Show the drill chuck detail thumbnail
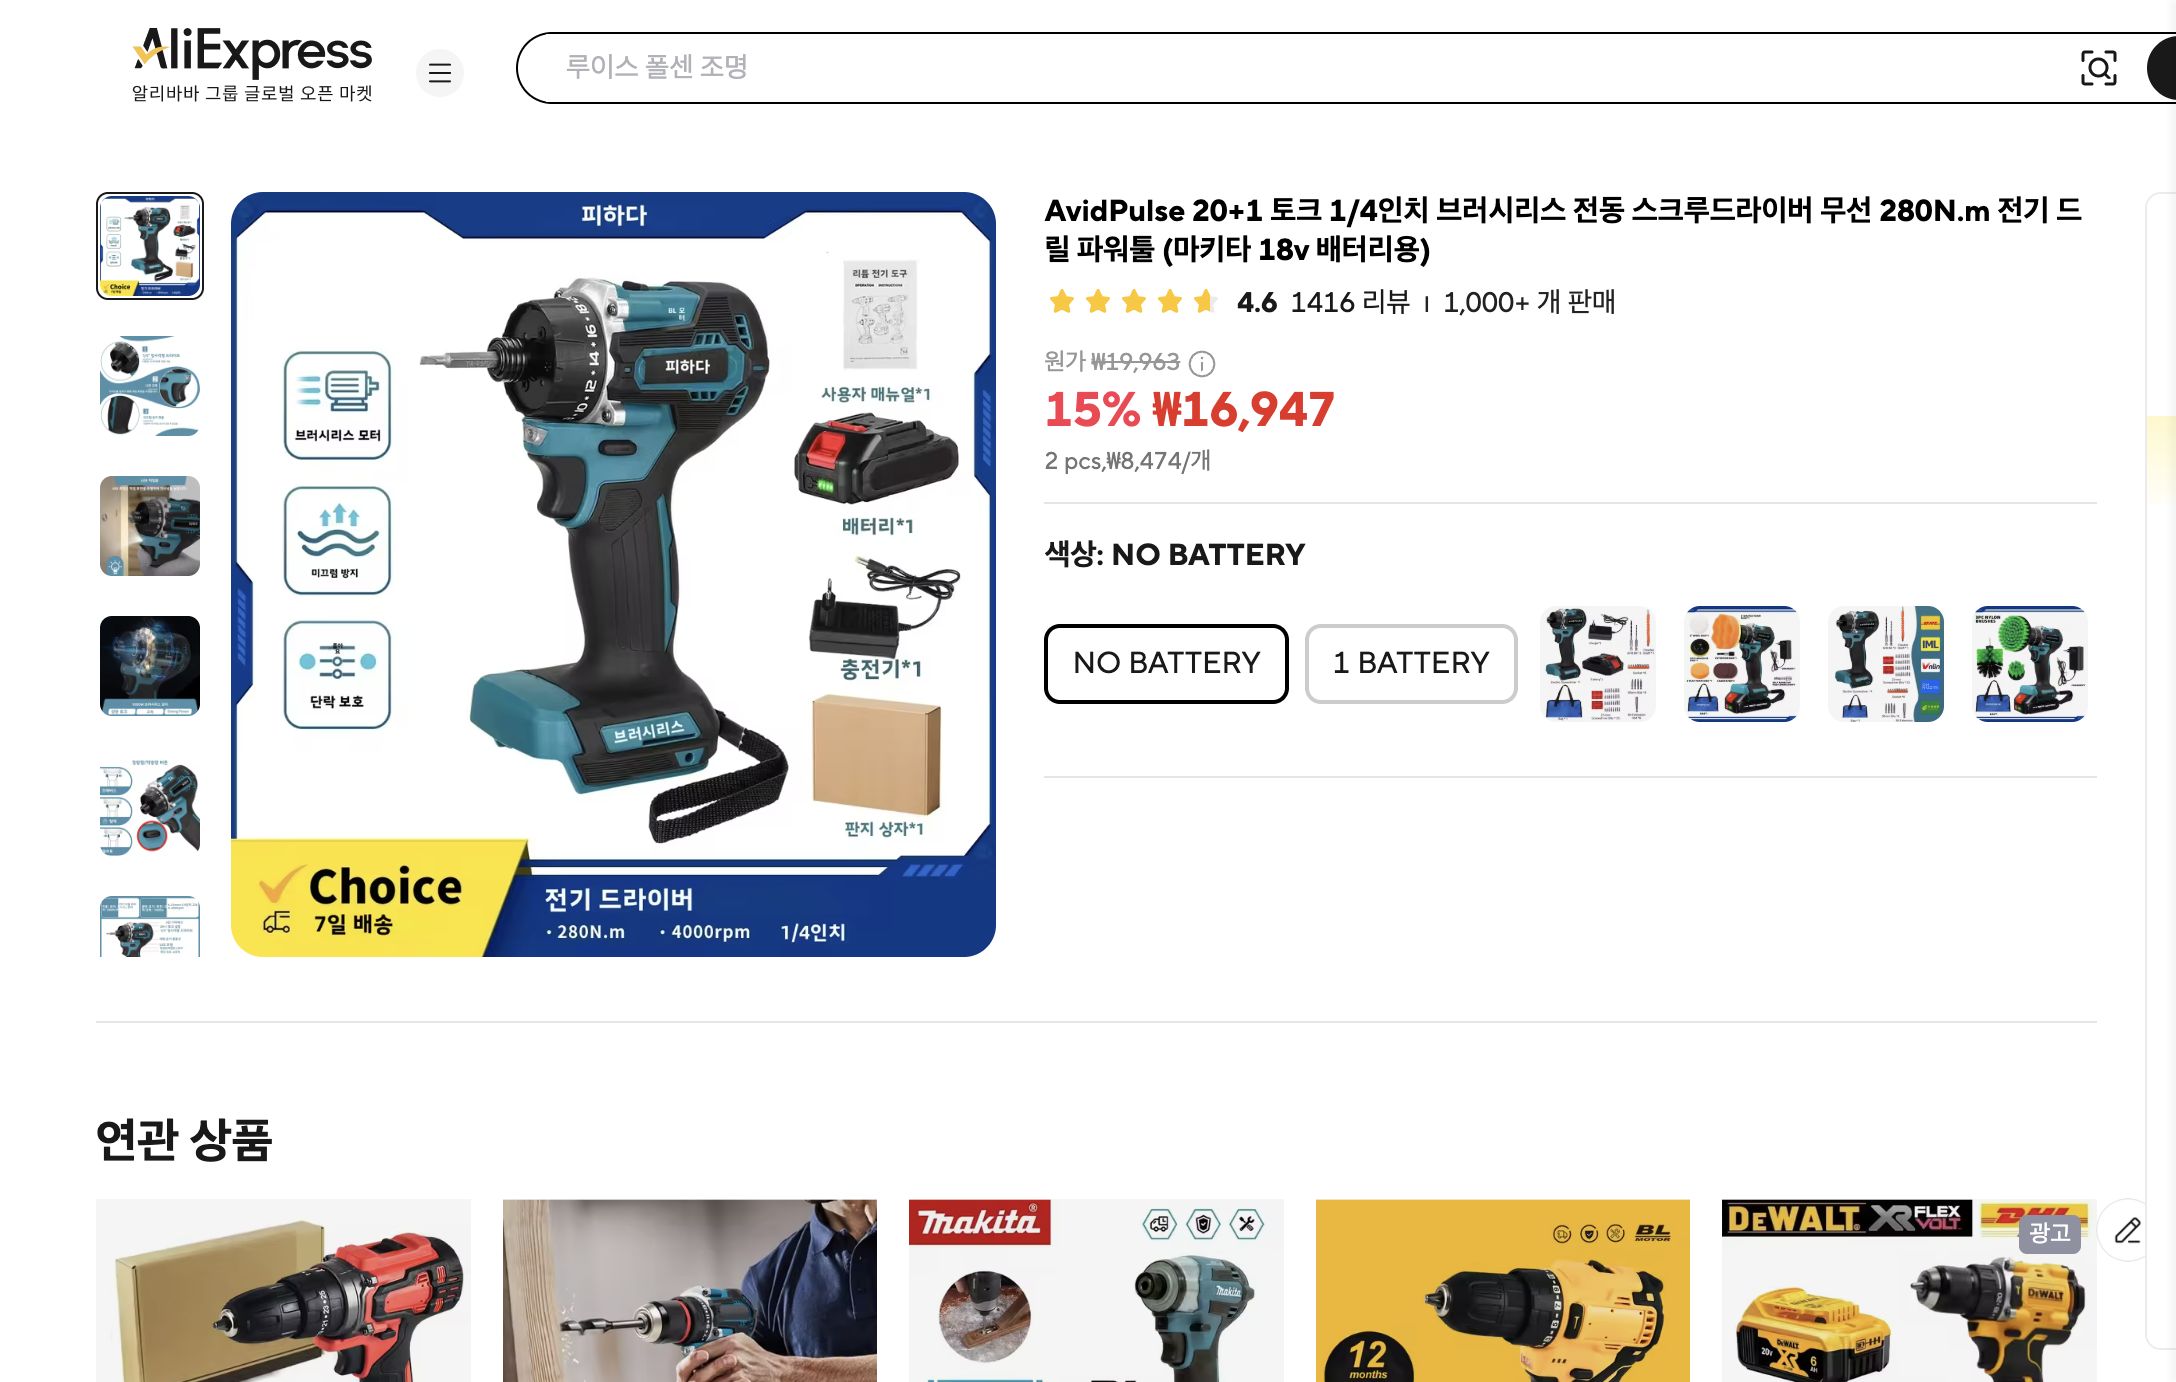 150,386
